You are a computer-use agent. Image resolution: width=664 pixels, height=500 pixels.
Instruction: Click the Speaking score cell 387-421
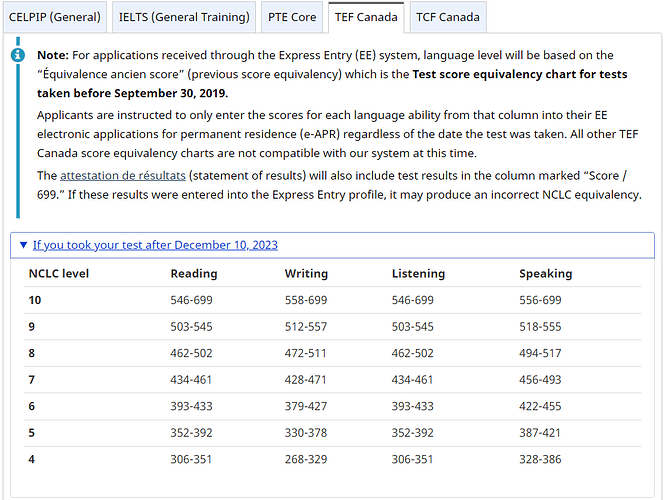540,433
